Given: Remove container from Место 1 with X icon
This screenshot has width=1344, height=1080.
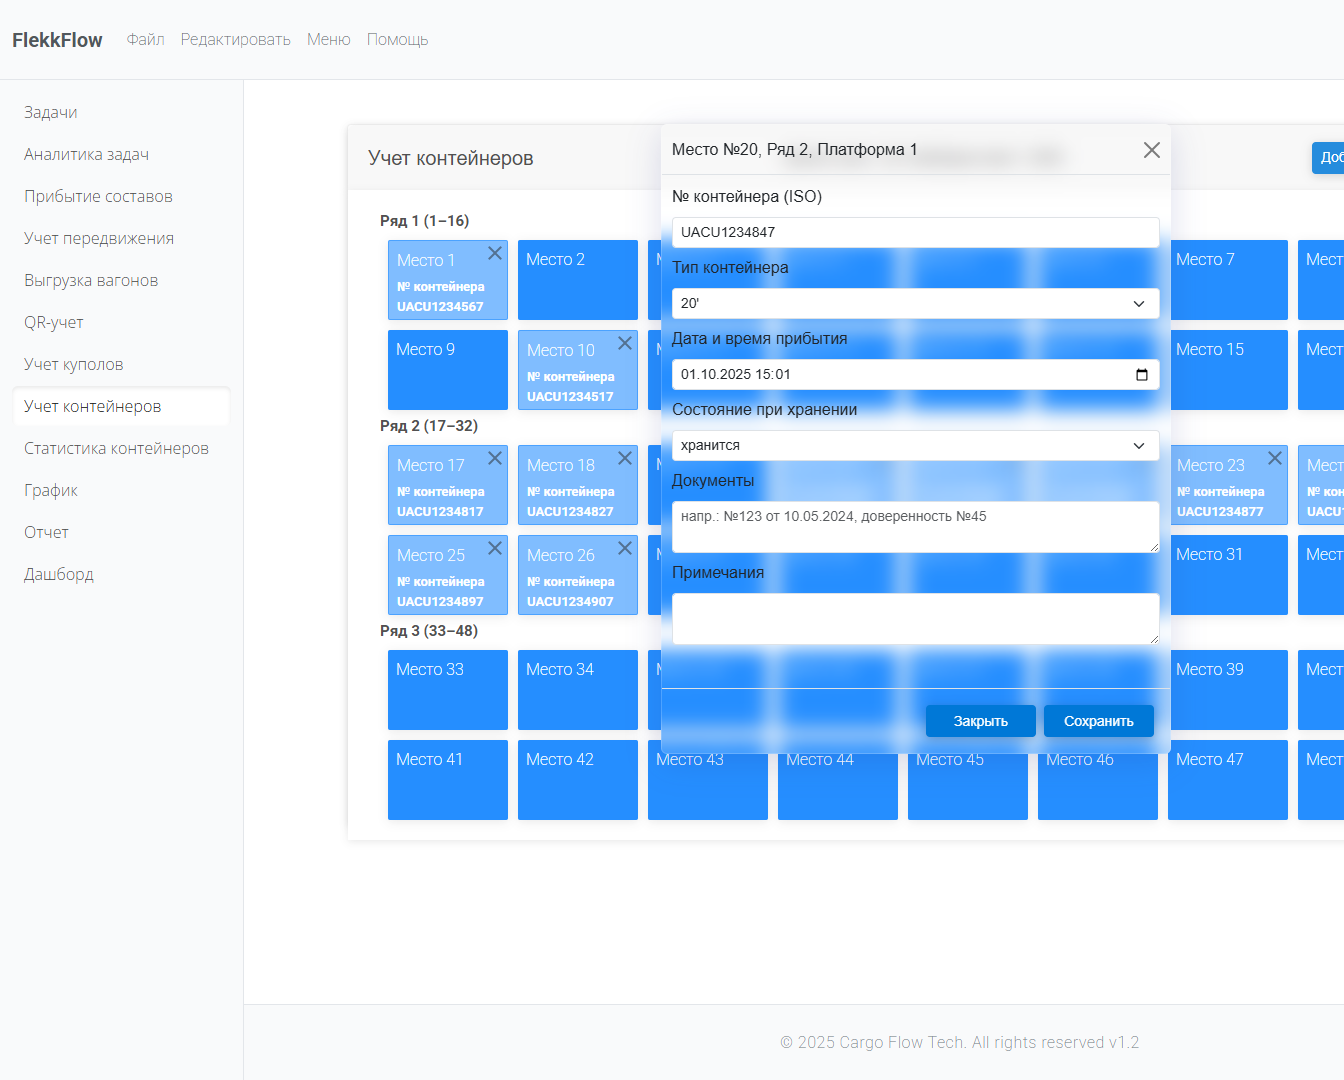Looking at the screenshot, I should pos(495,254).
